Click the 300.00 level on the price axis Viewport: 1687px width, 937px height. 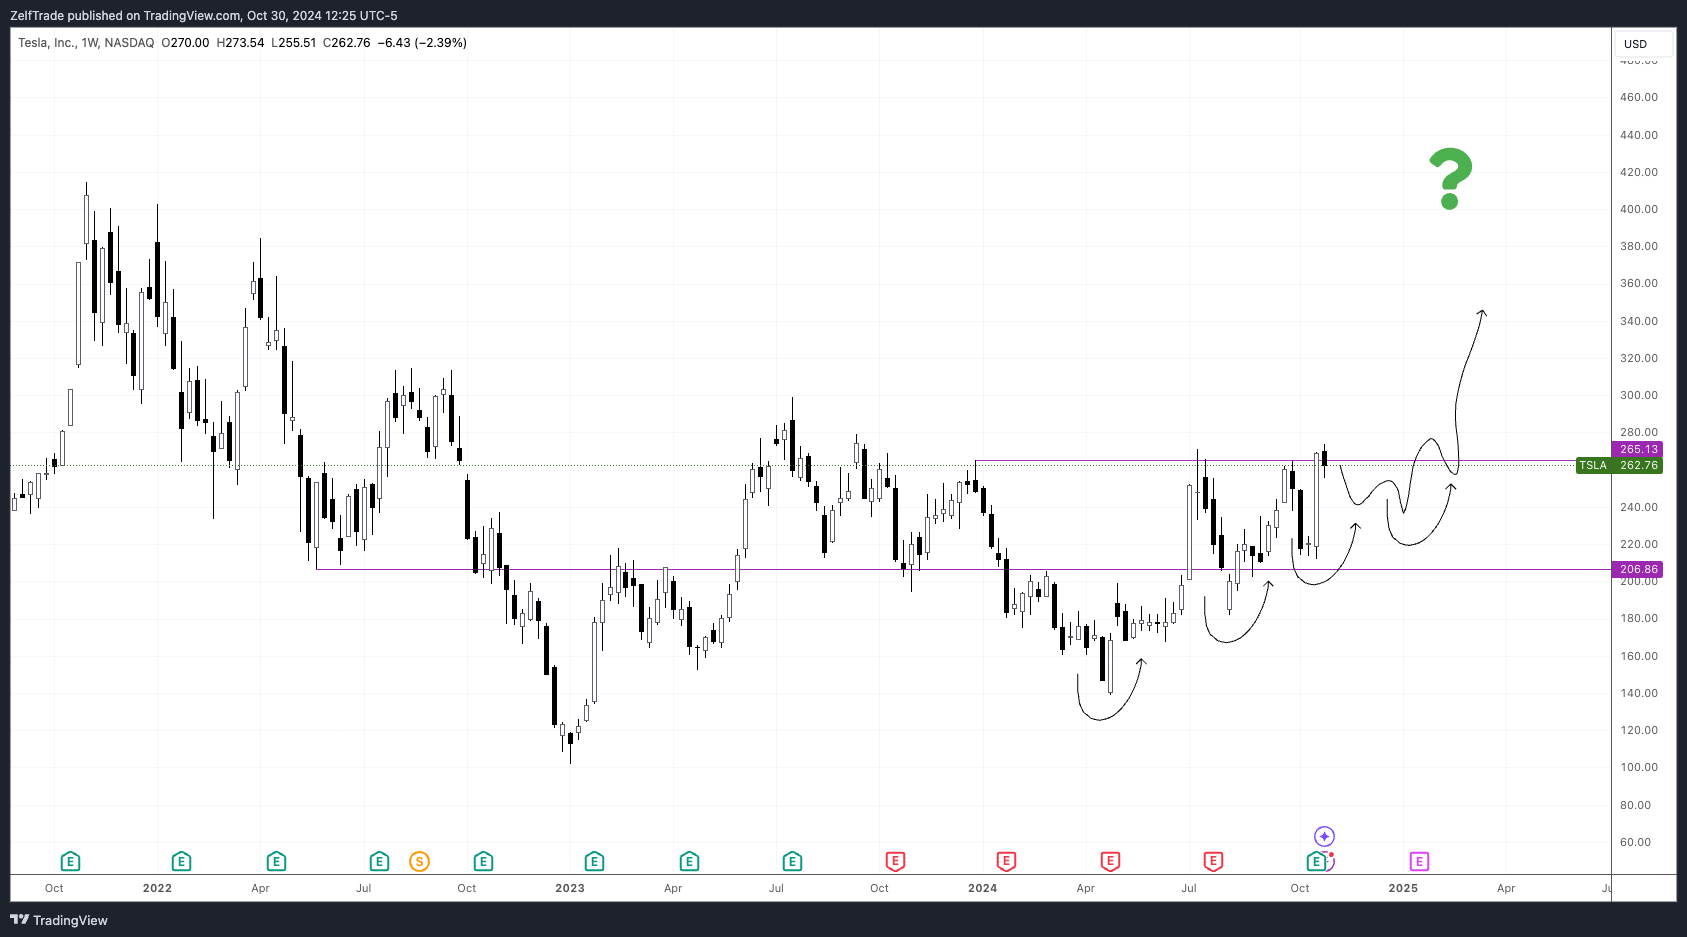[x=1638, y=395]
